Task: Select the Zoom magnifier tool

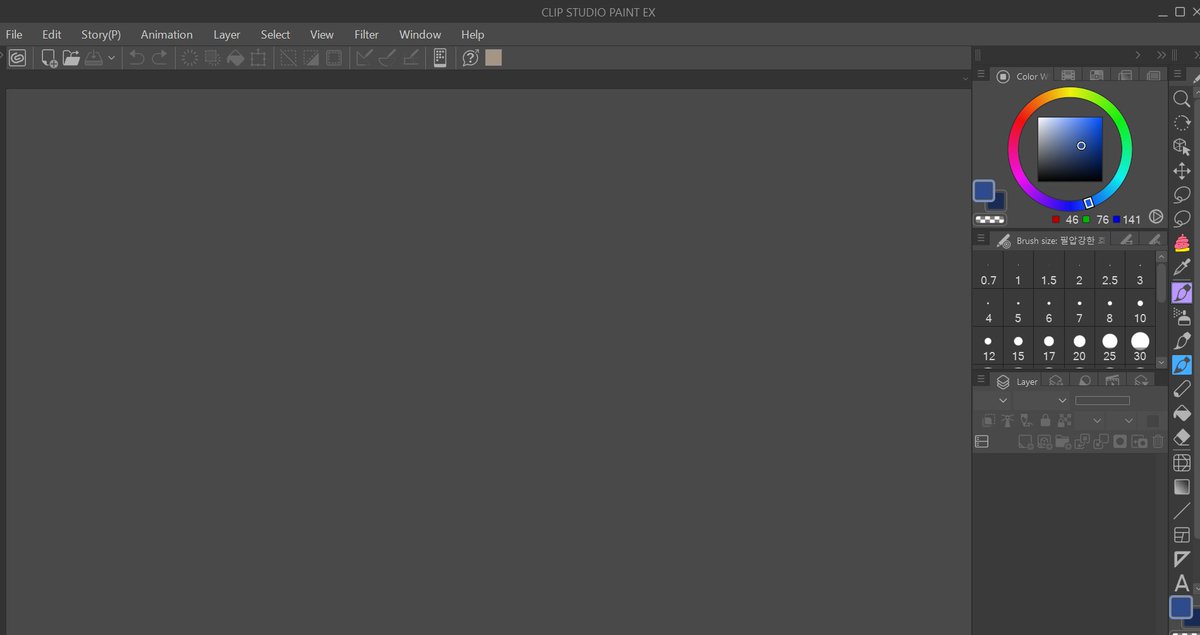Action: click(x=1181, y=98)
